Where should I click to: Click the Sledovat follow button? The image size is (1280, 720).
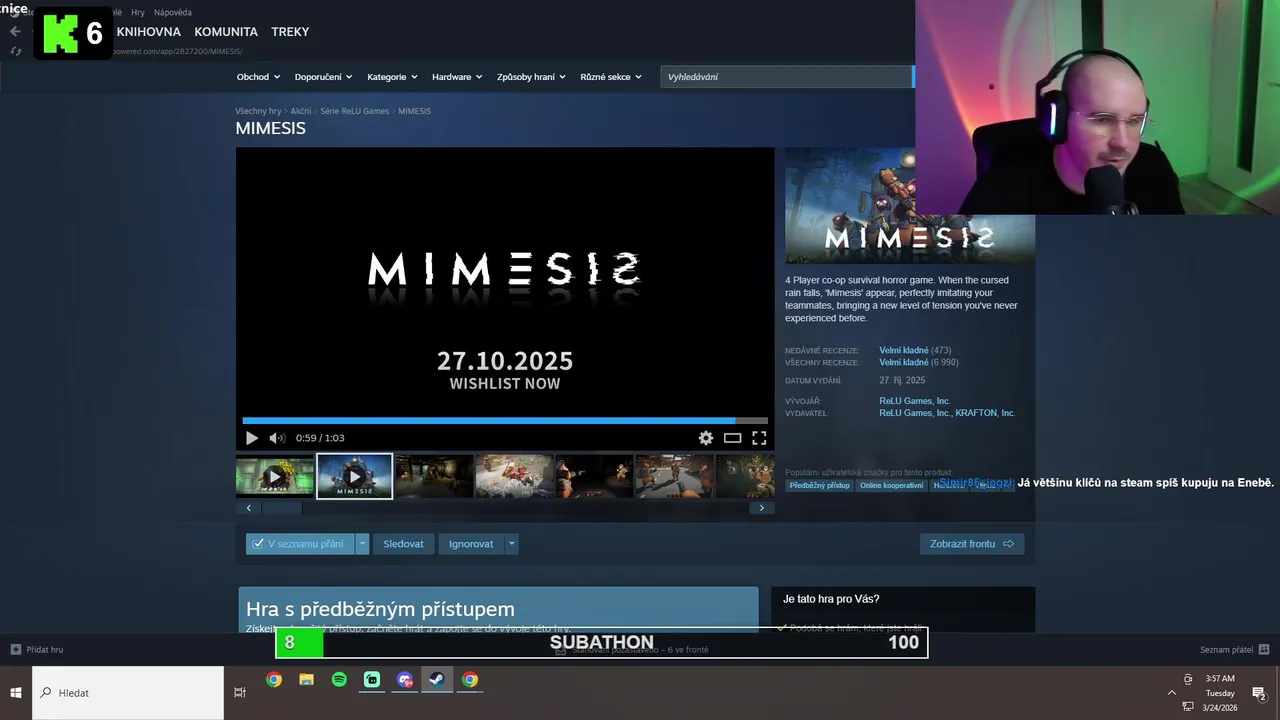point(403,544)
